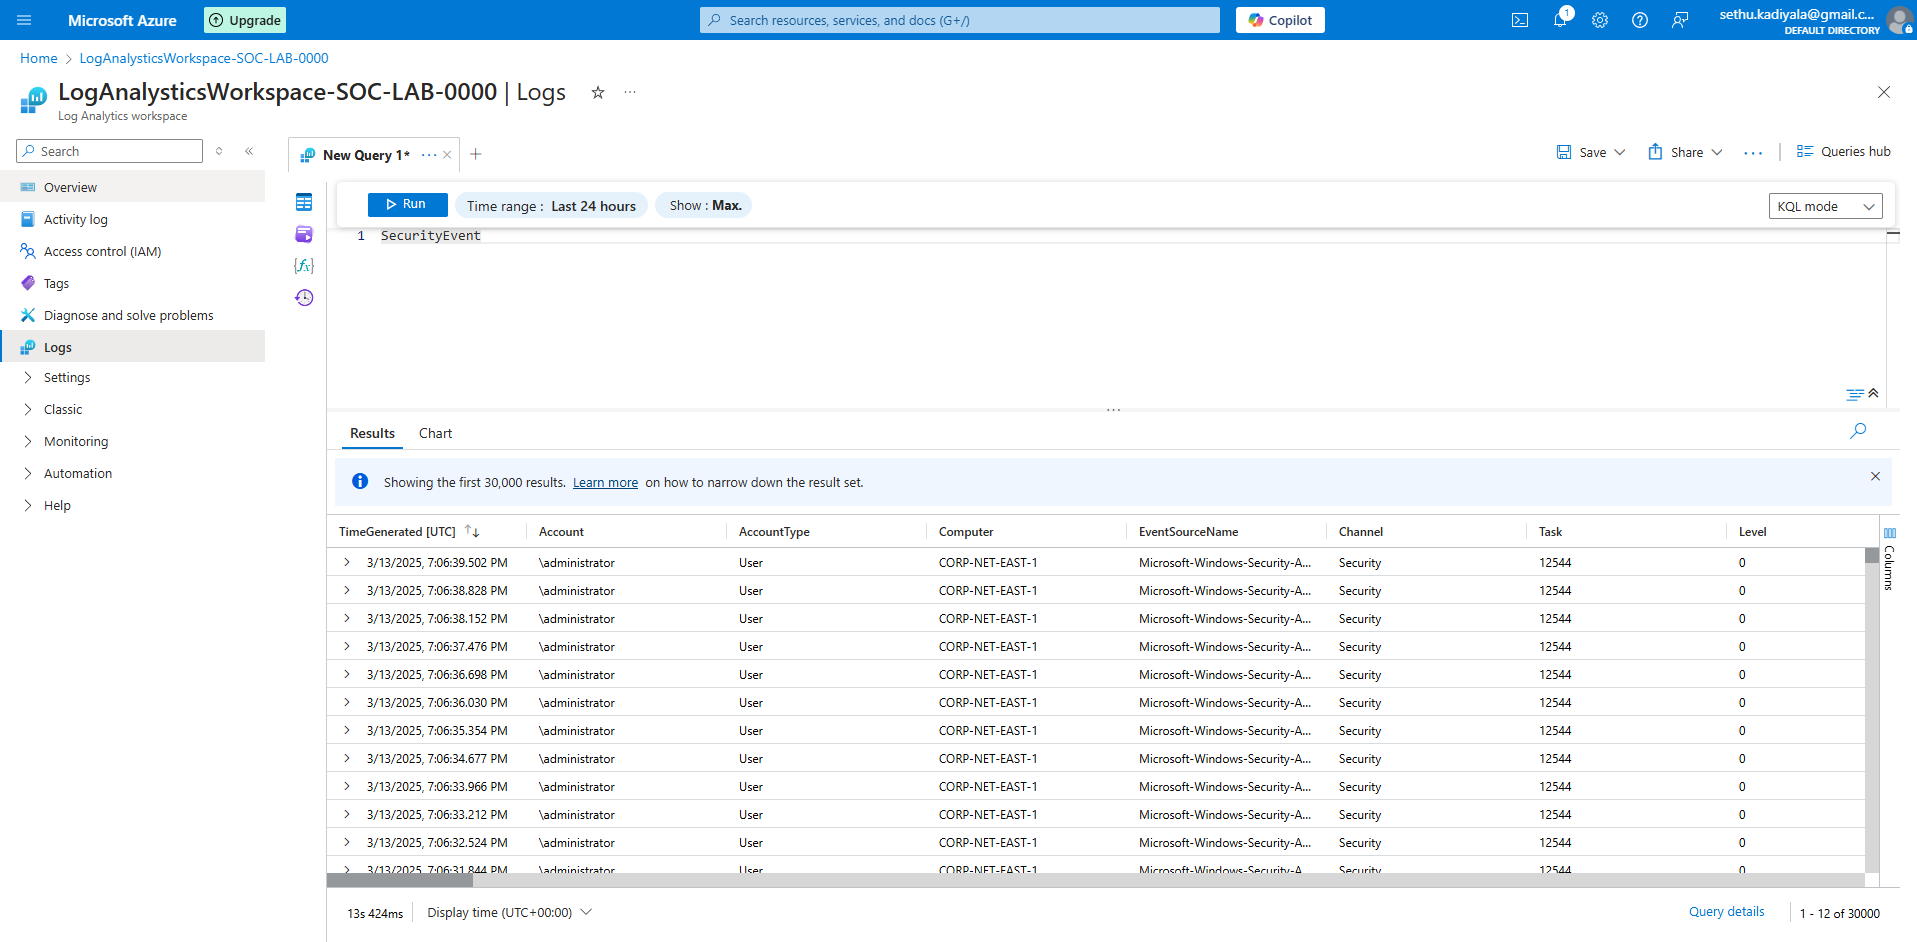Image resolution: width=1917 pixels, height=942 pixels.
Task: Click the account avatar
Action: (x=1898, y=20)
